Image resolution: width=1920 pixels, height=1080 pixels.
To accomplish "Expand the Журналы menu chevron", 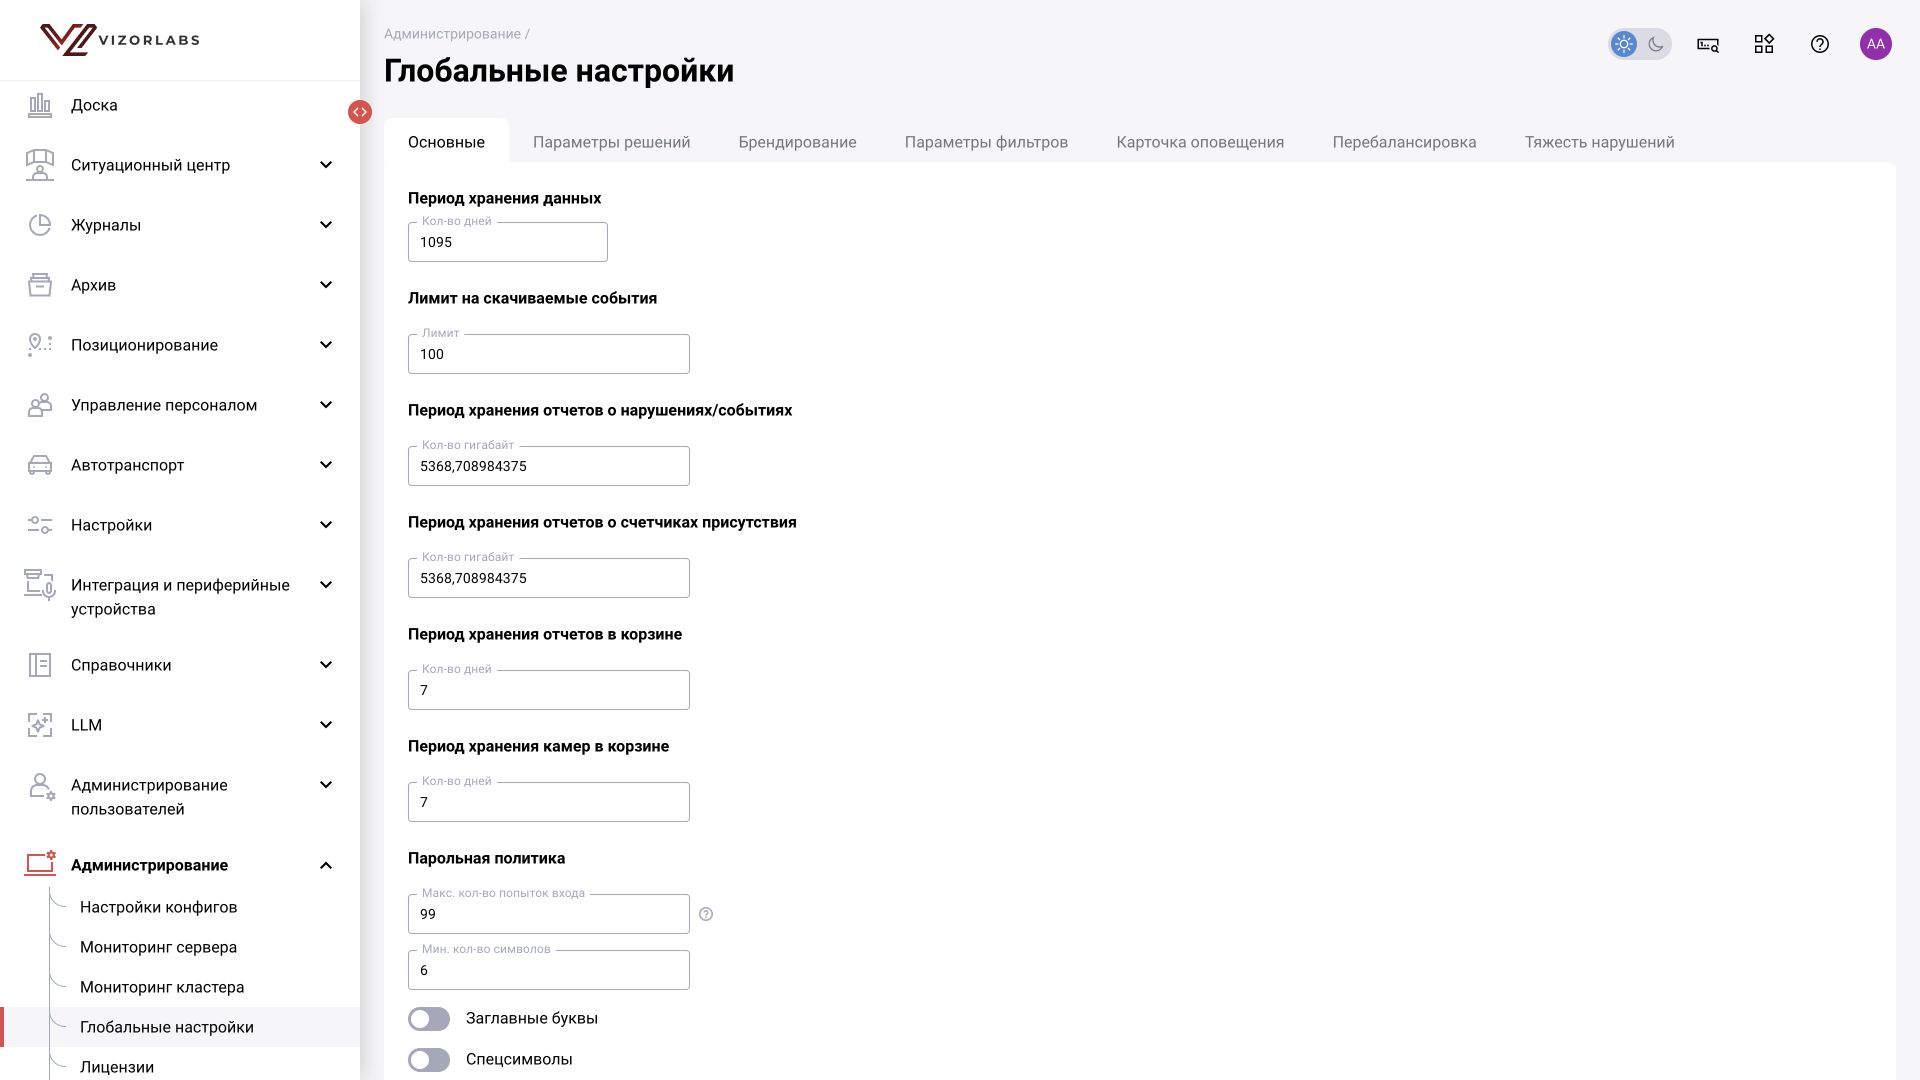I will coord(326,225).
